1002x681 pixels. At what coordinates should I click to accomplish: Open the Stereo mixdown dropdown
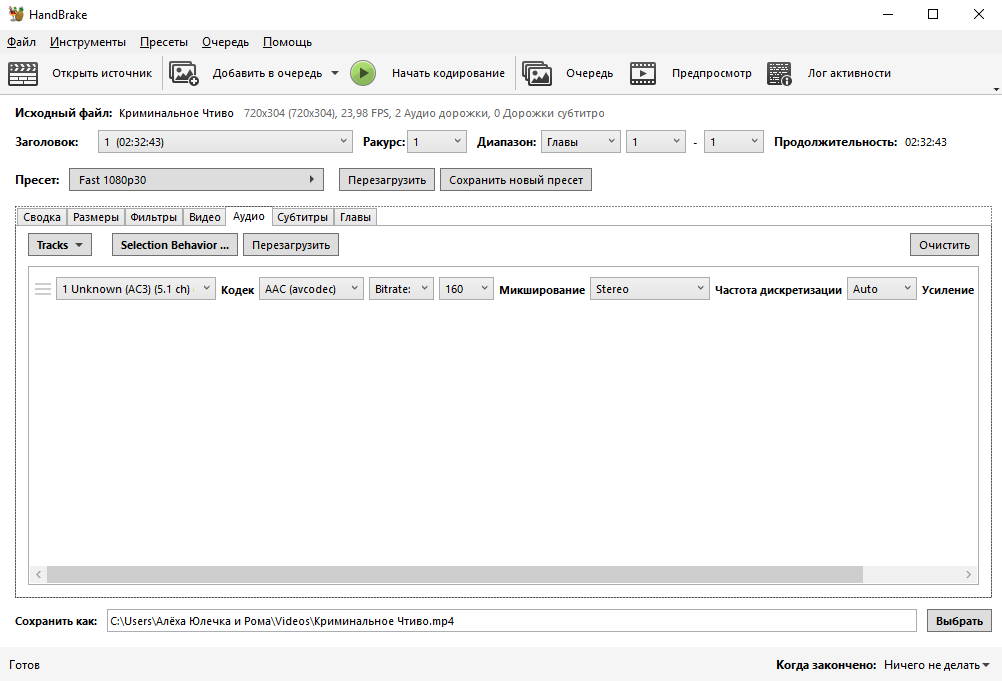(649, 289)
